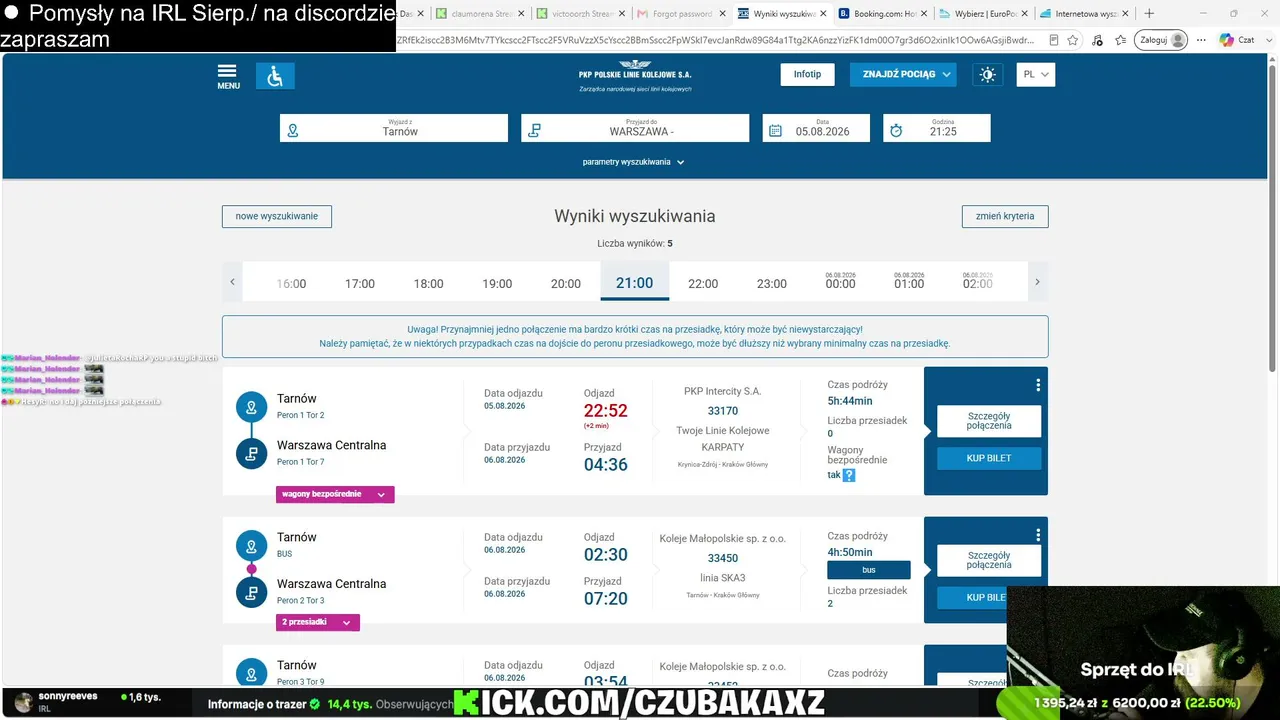Click the nowe wyszukiwanie button
1280x720 pixels.
click(277, 216)
